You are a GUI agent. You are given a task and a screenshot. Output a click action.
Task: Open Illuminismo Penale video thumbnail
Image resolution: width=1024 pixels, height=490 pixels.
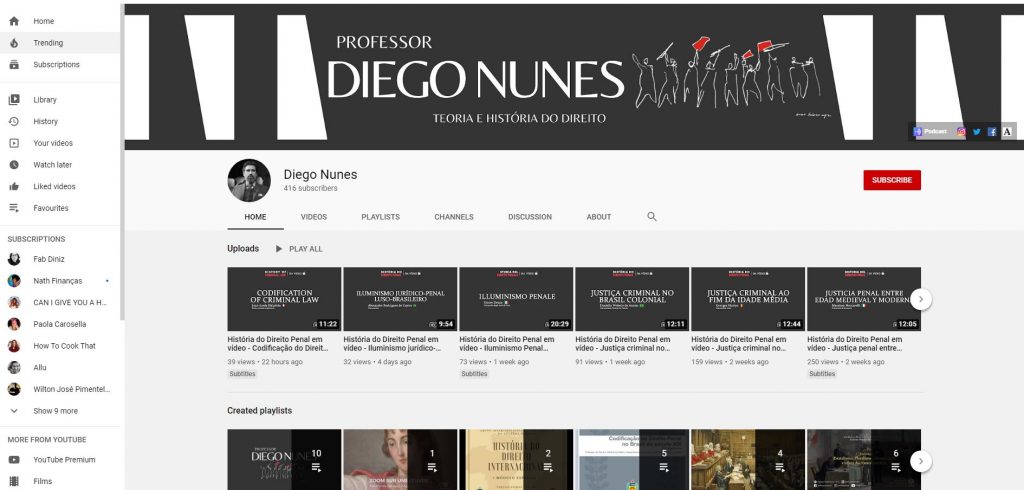point(516,299)
